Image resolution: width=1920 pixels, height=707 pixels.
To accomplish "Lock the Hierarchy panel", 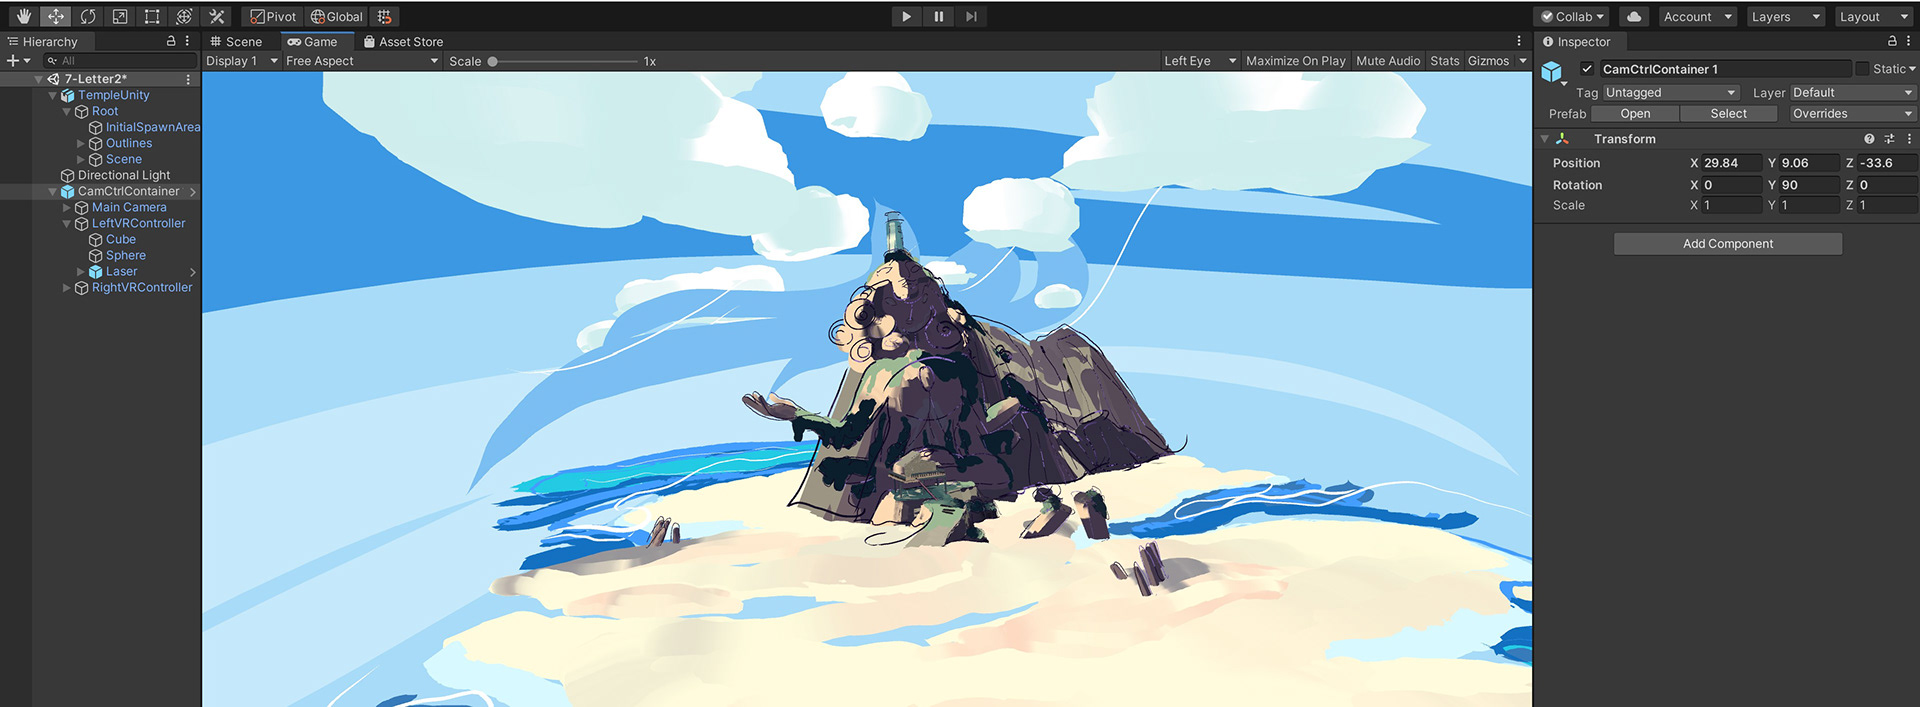I will coord(171,41).
